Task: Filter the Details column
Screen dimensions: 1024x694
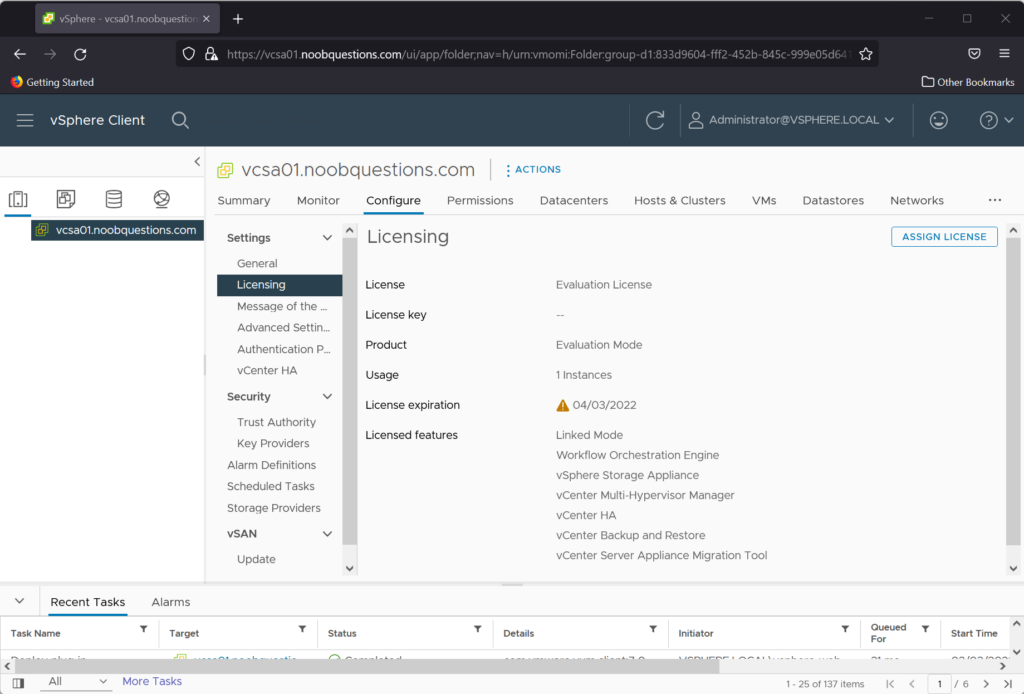Action: pos(653,629)
